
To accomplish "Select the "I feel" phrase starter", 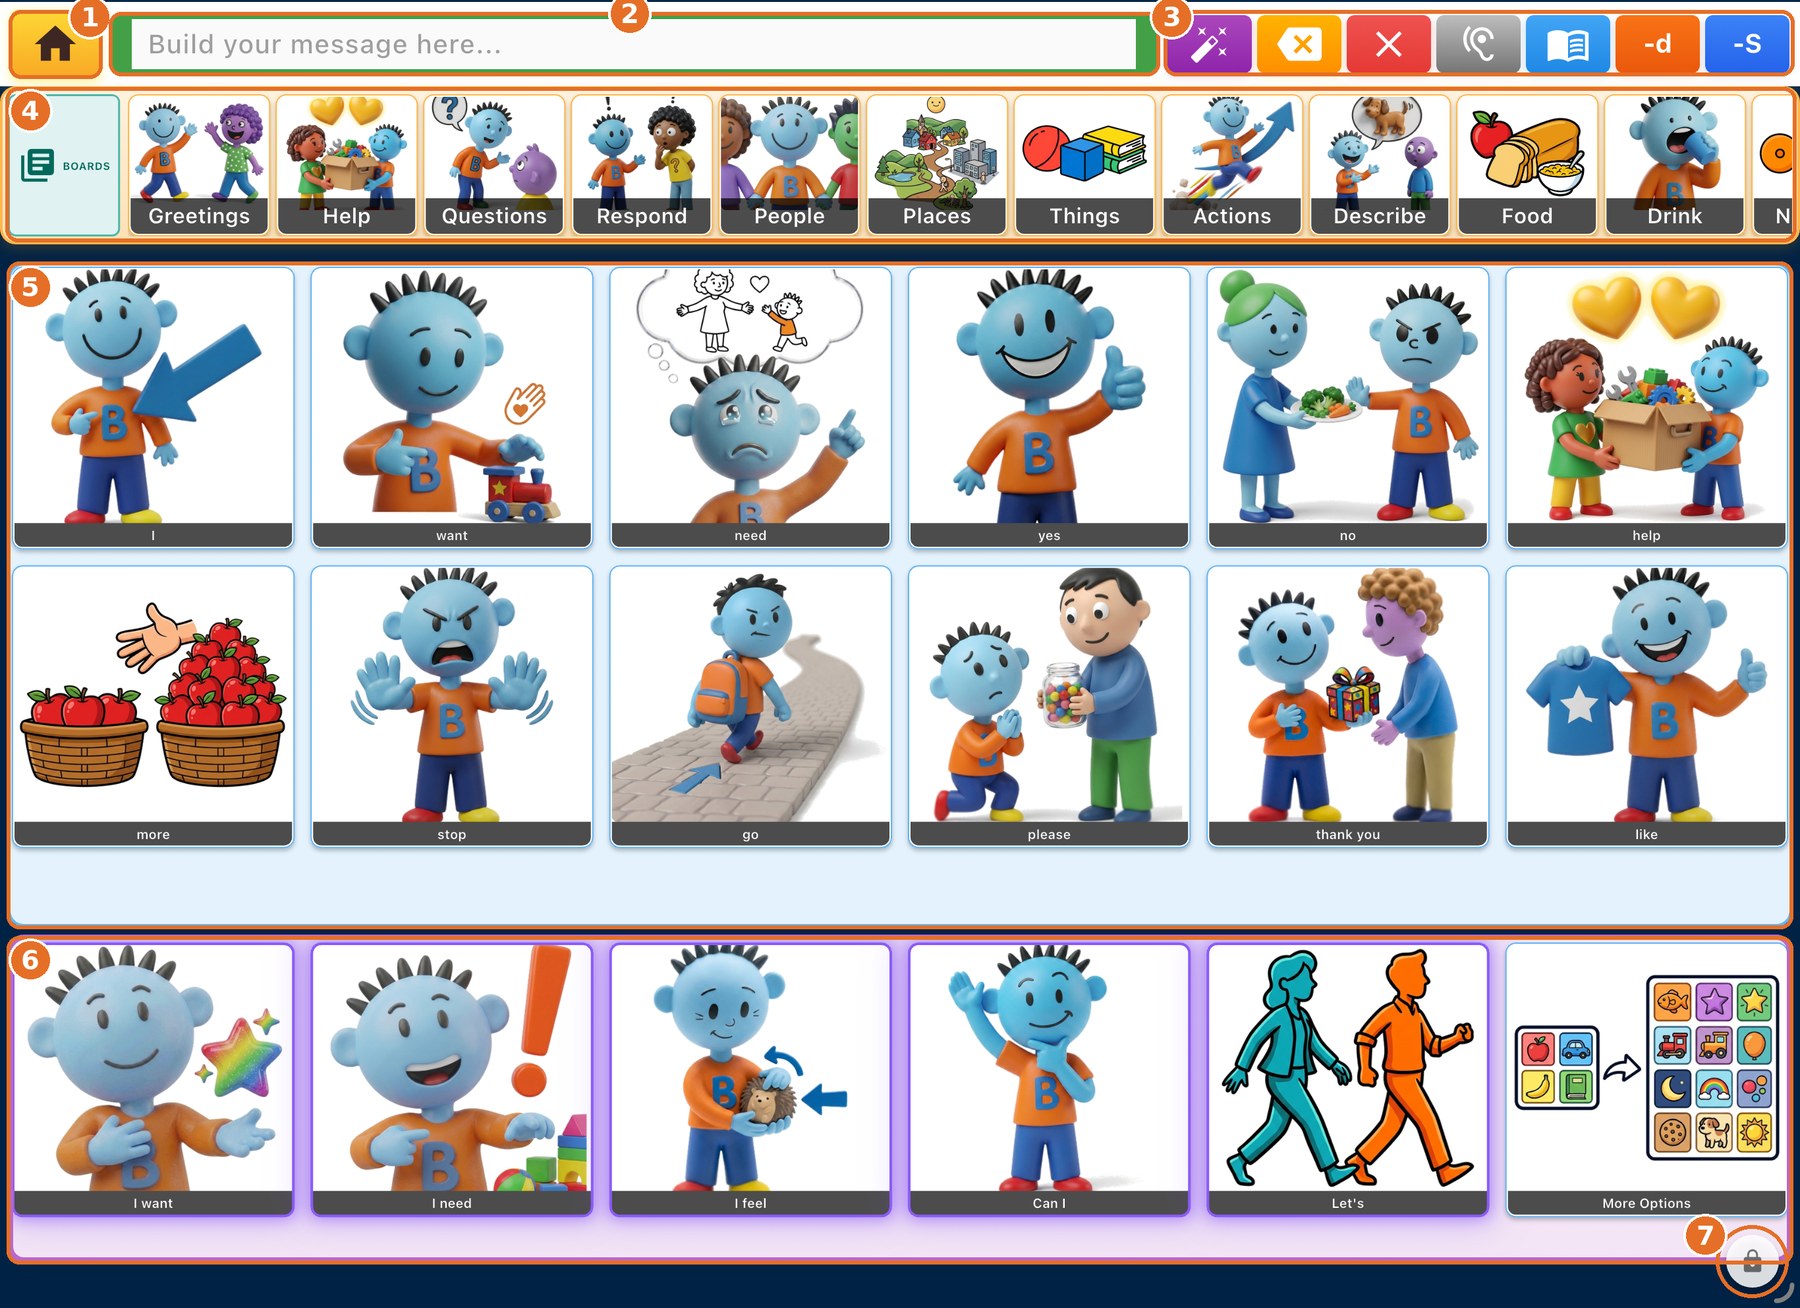I will tap(750, 1080).
